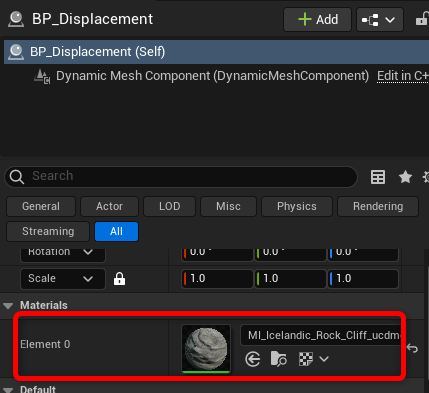Use selected asset from Content Browser arrow

(x=252, y=359)
